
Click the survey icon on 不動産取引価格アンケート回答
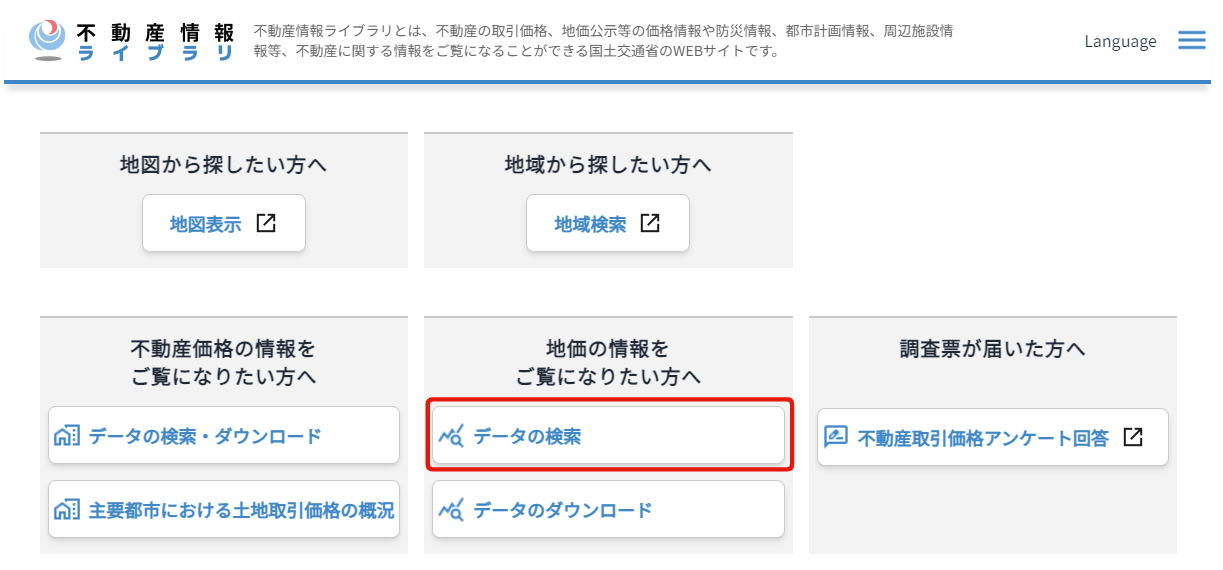pyautogui.click(x=836, y=437)
